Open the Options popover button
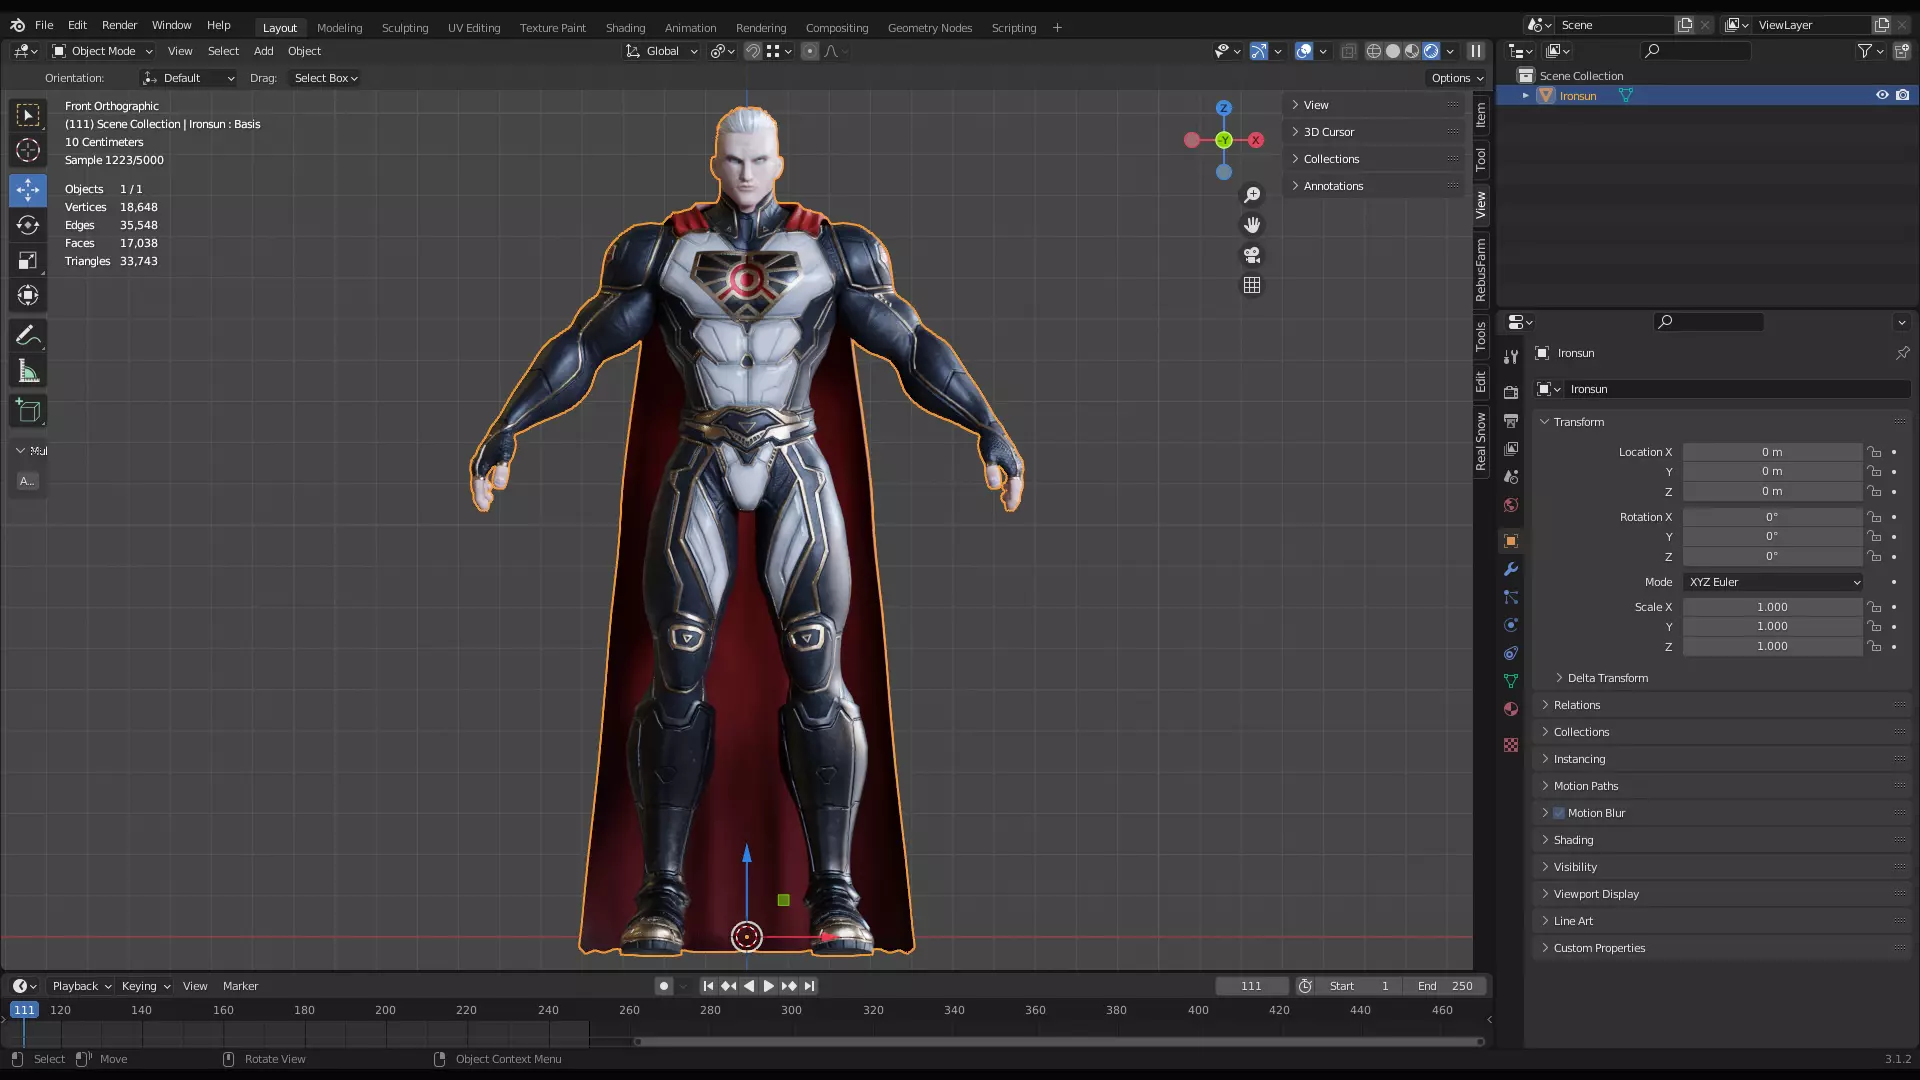1920x1080 pixels. tap(1457, 78)
